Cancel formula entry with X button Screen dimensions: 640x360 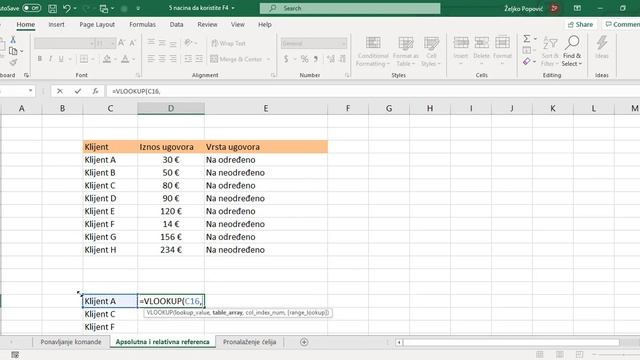tap(60, 91)
